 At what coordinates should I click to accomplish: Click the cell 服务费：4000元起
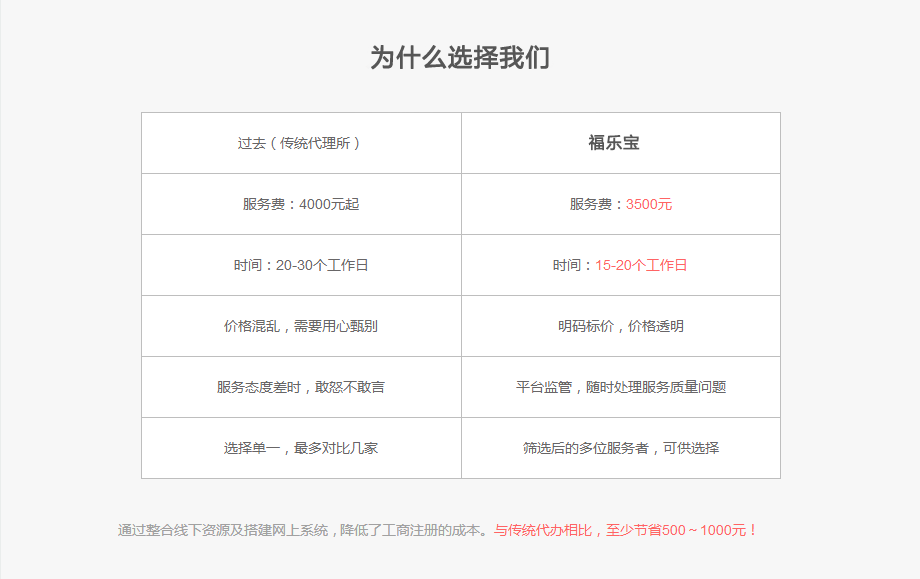pyautogui.click(x=302, y=204)
